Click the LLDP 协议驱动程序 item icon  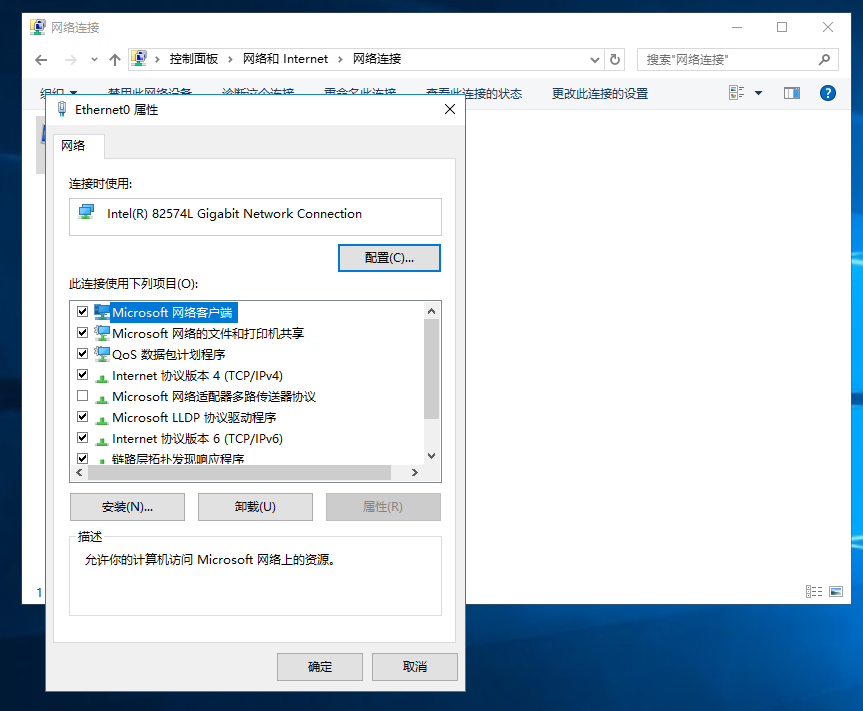(x=102, y=420)
